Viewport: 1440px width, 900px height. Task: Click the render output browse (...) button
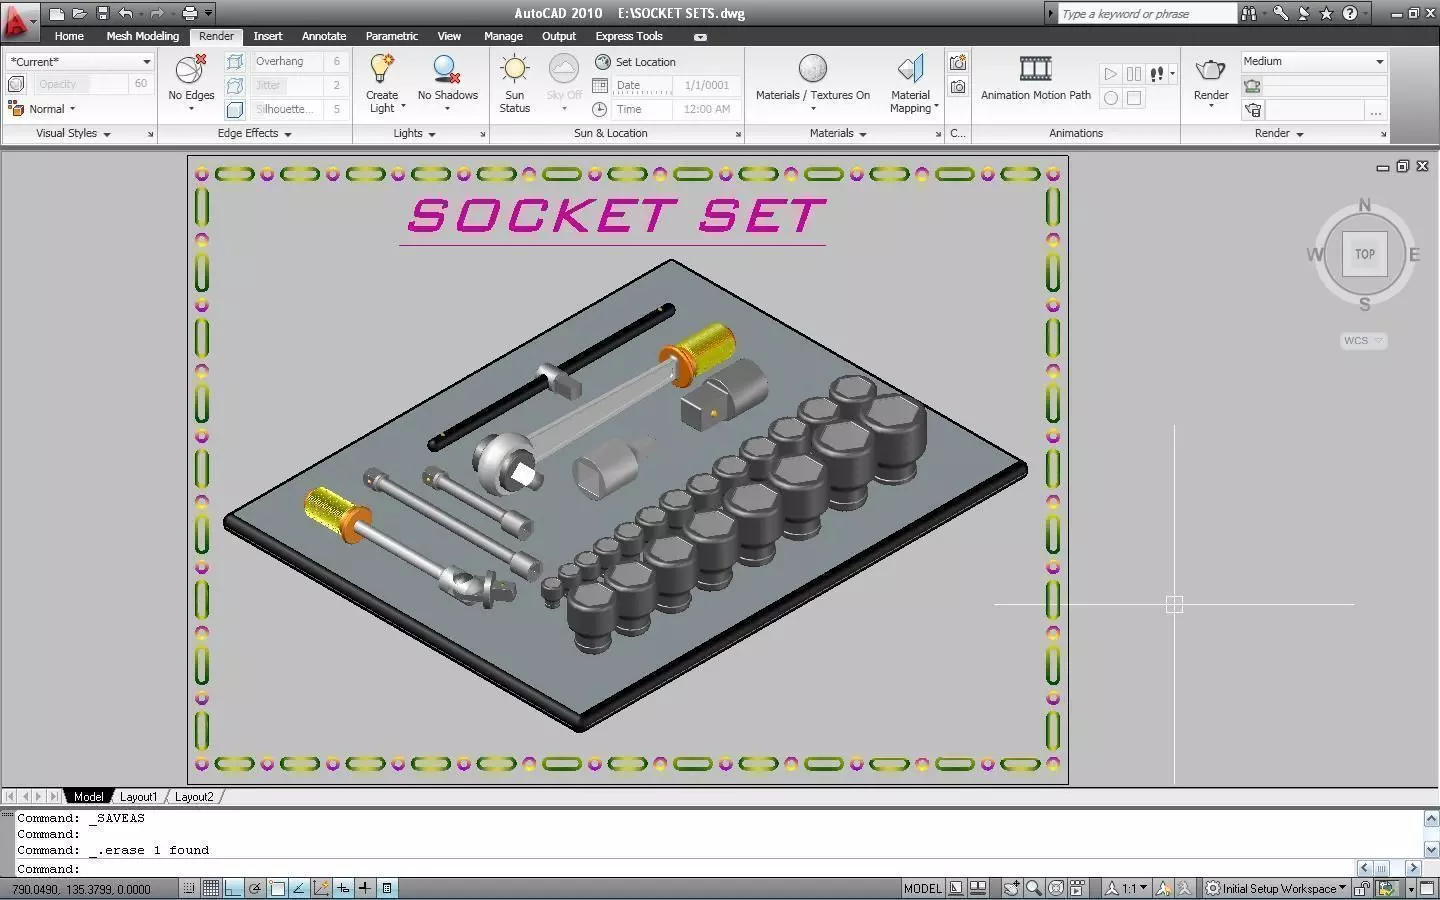pyautogui.click(x=1376, y=110)
